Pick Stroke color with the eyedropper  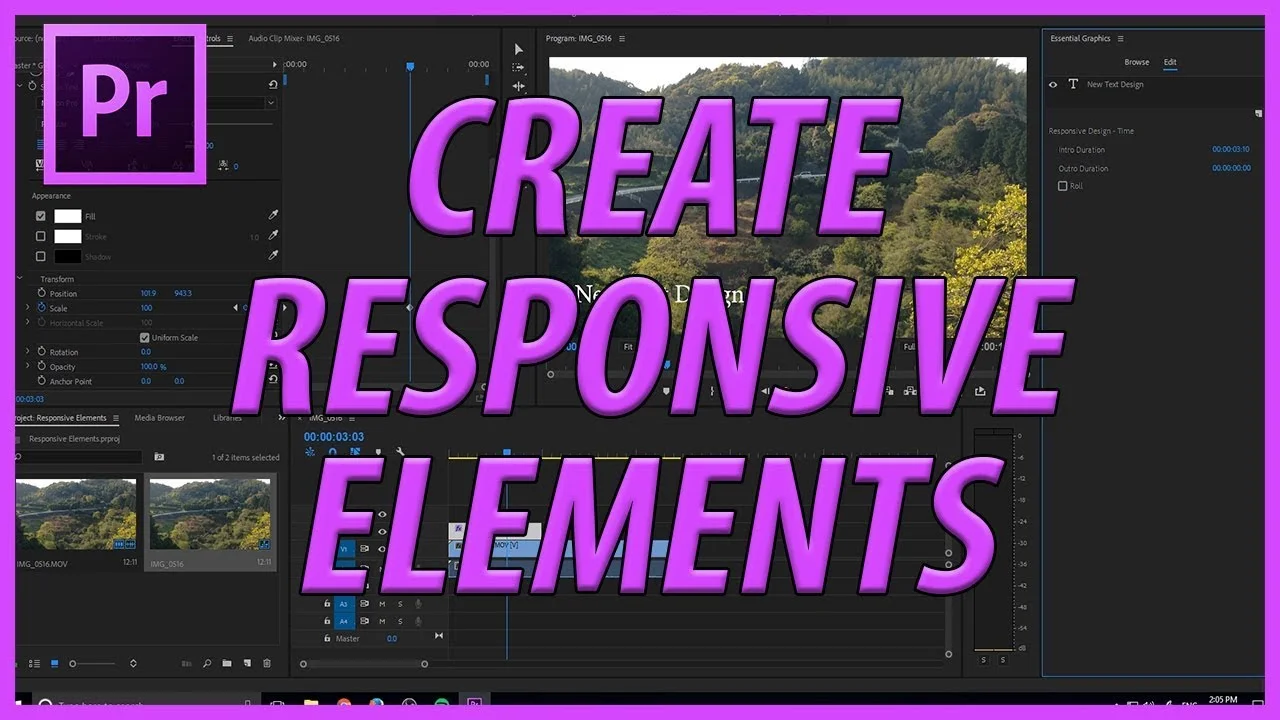(x=273, y=236)
